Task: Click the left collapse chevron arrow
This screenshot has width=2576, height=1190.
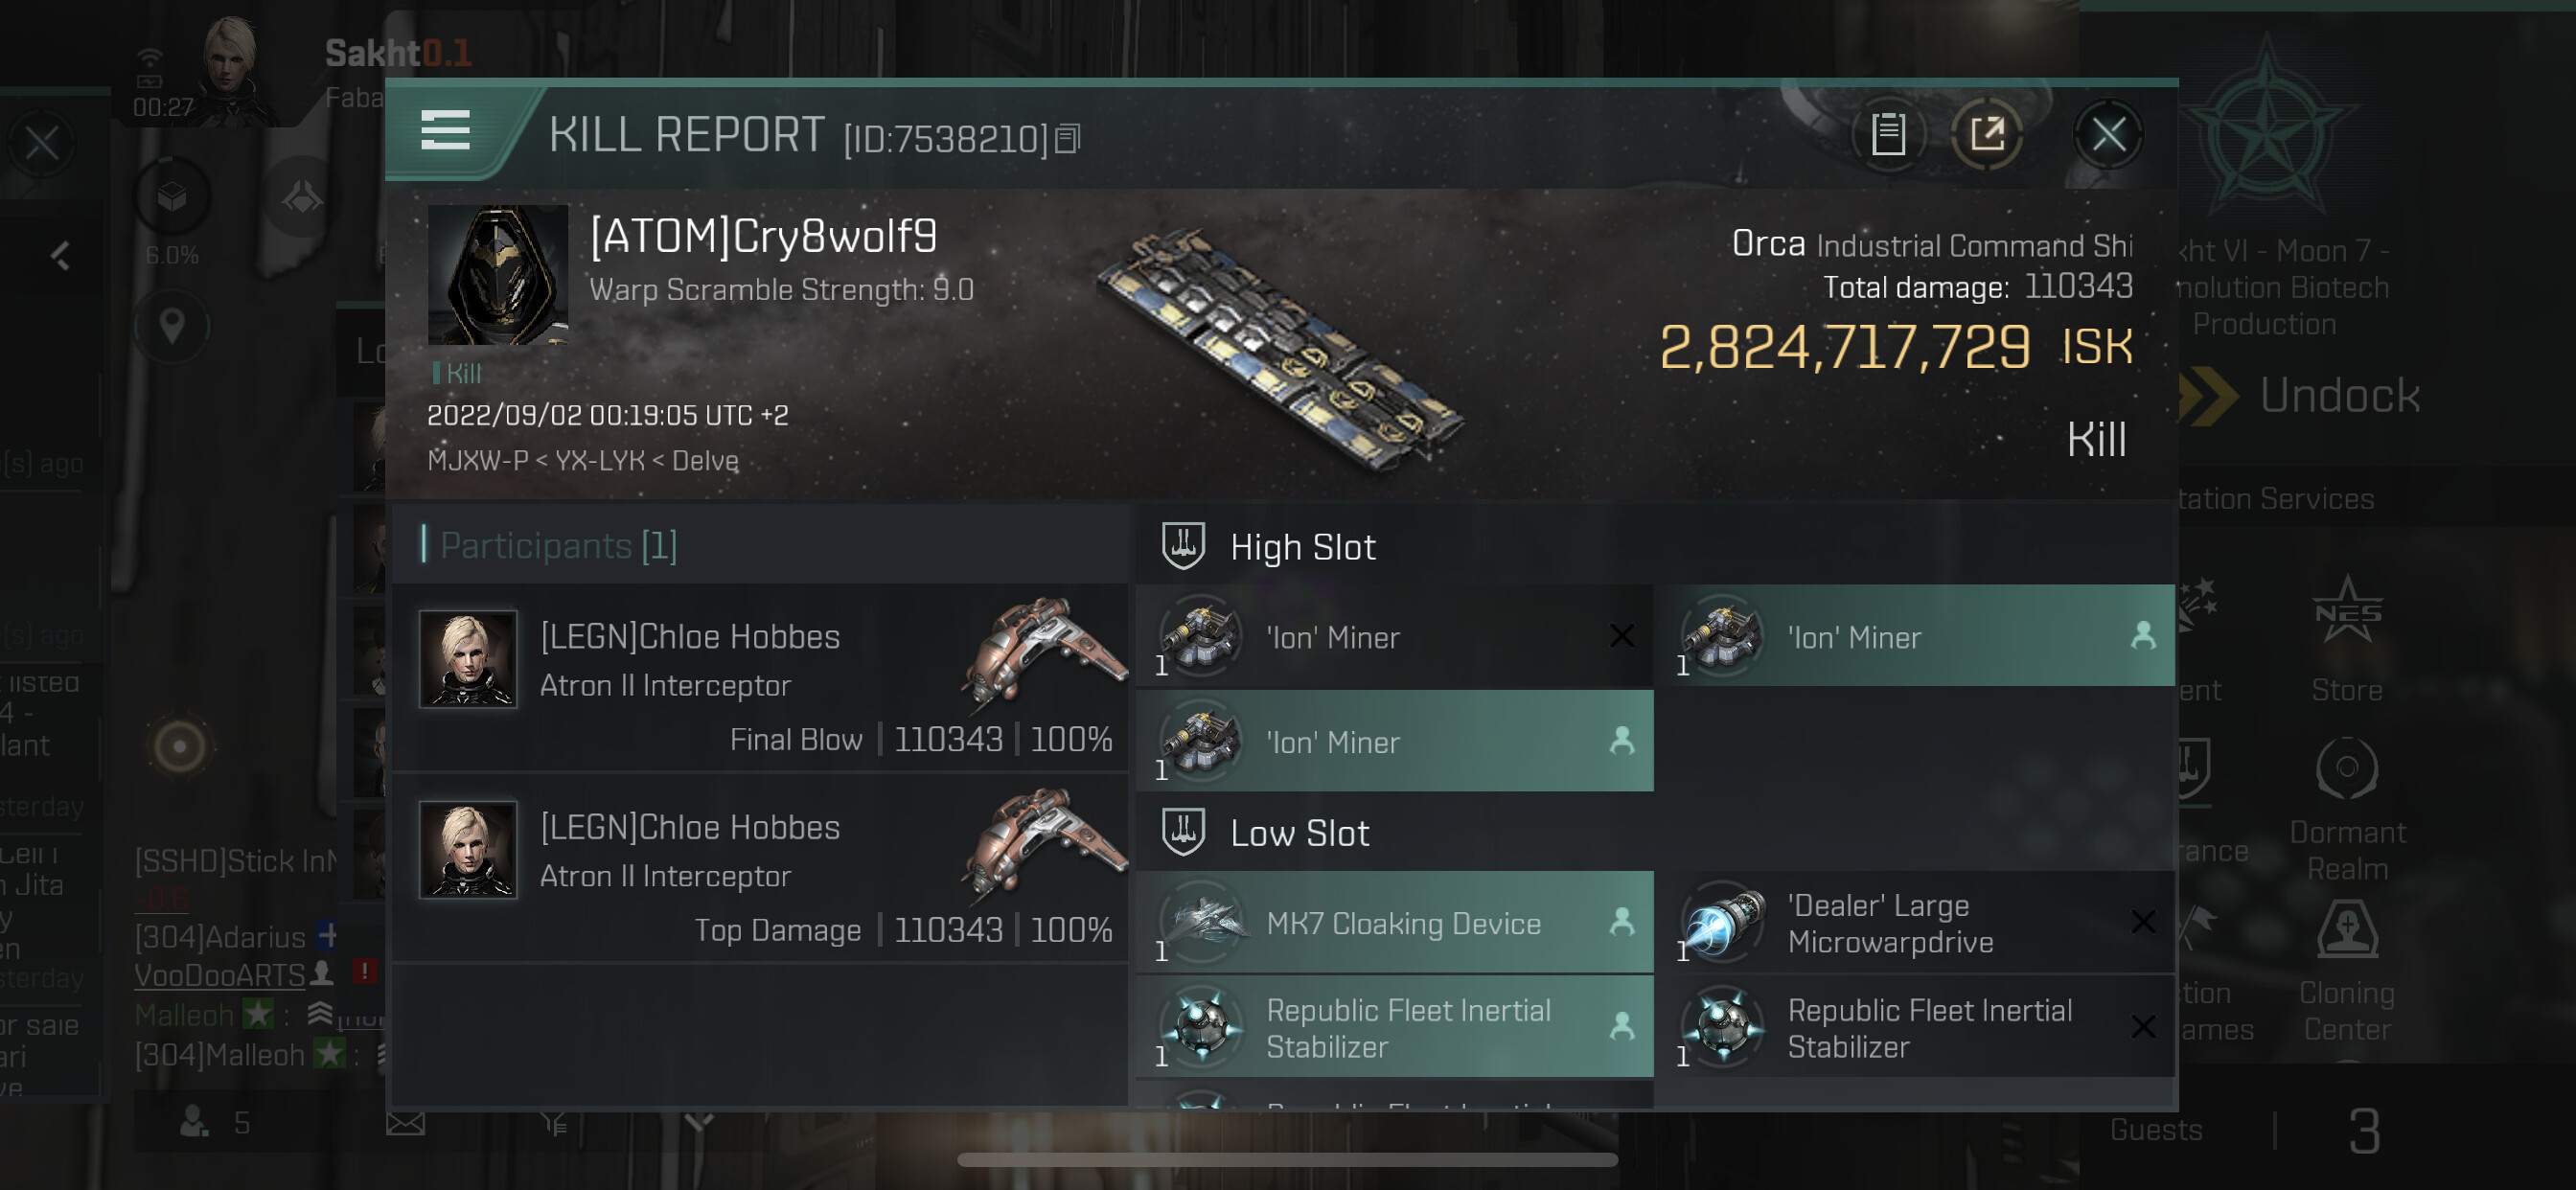Action: 62,256
